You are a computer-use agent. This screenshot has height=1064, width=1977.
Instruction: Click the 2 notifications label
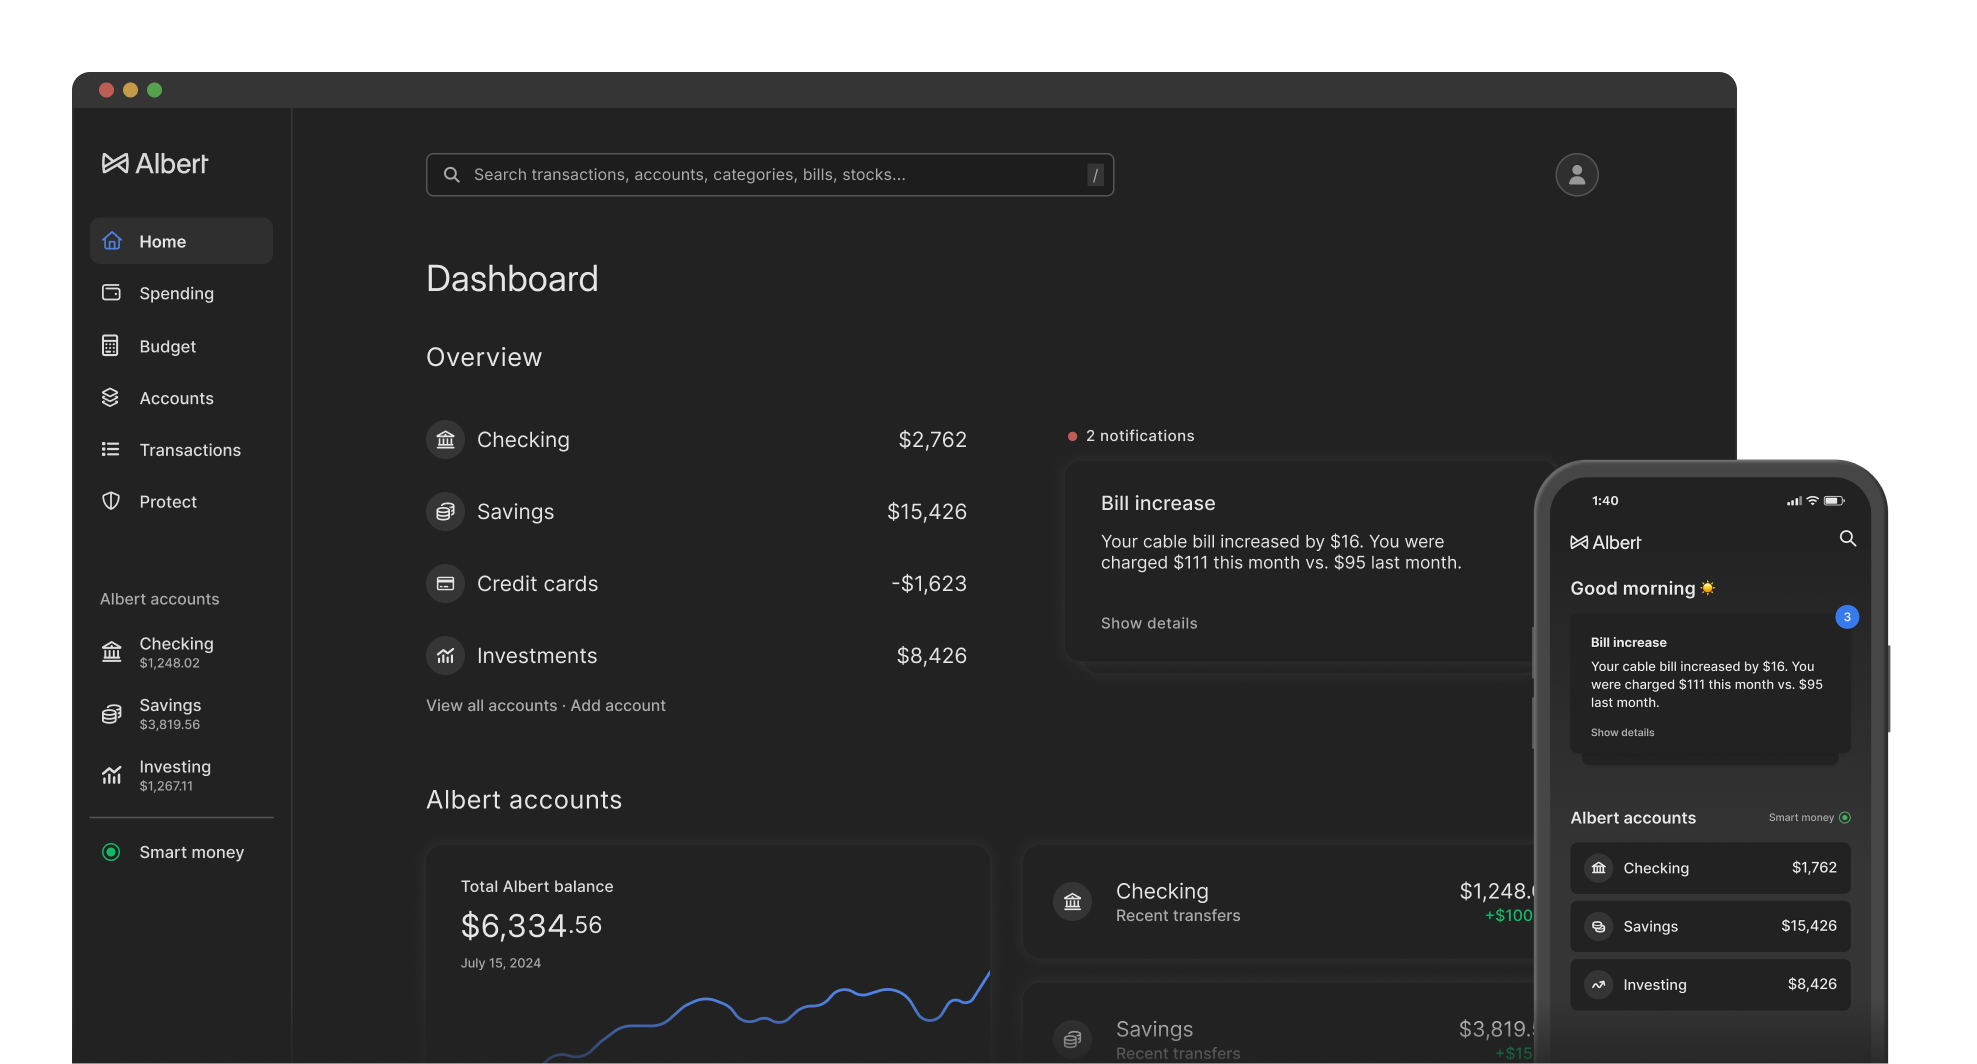1140,436
